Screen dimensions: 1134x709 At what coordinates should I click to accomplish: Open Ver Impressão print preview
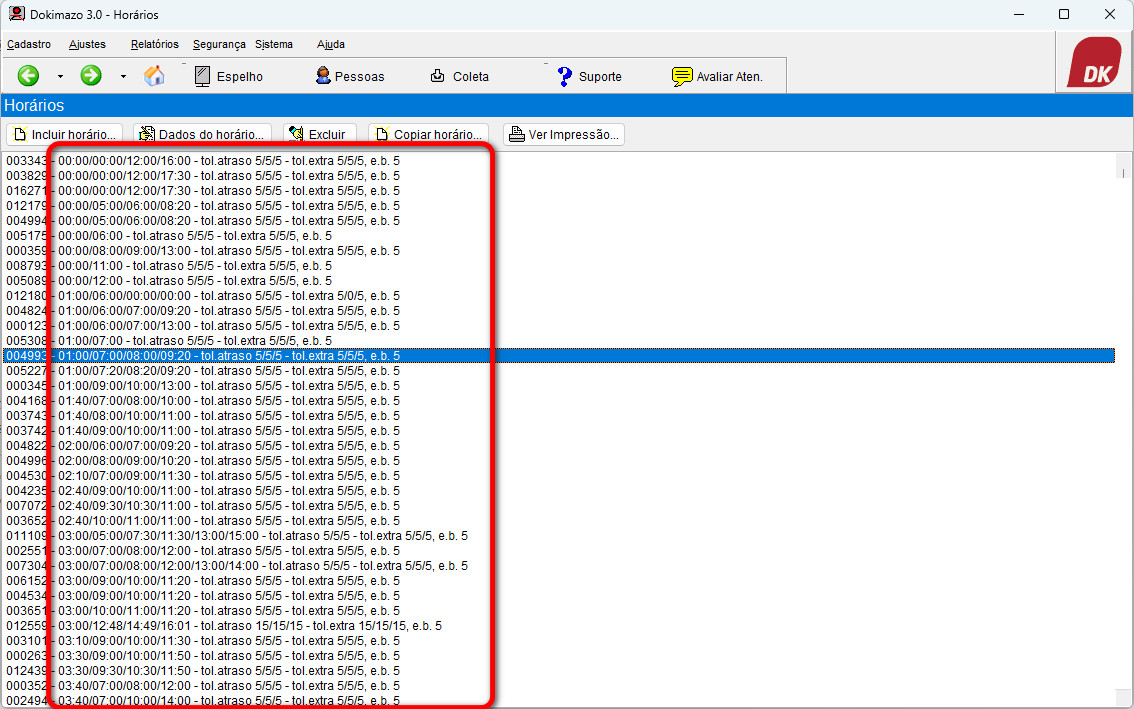point(564,134)
